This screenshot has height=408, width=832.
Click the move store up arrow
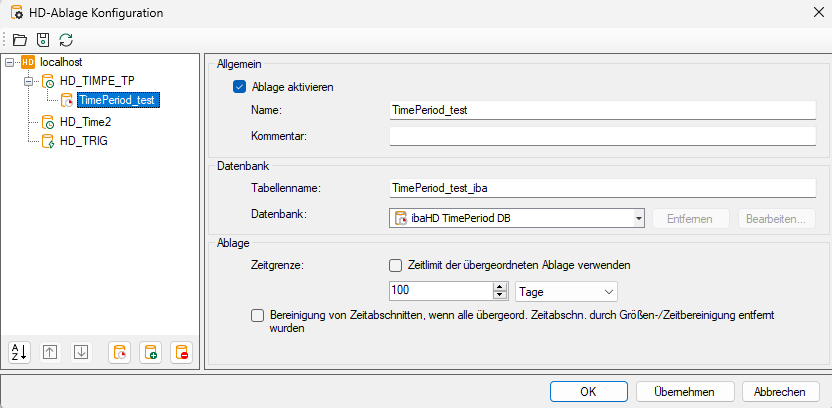50,352
